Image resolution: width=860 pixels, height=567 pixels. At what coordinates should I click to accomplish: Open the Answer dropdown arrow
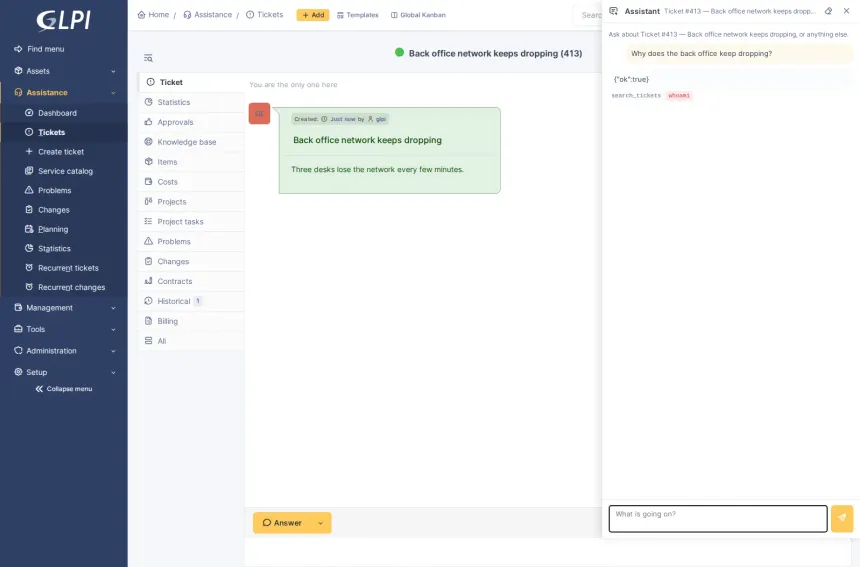321,523
